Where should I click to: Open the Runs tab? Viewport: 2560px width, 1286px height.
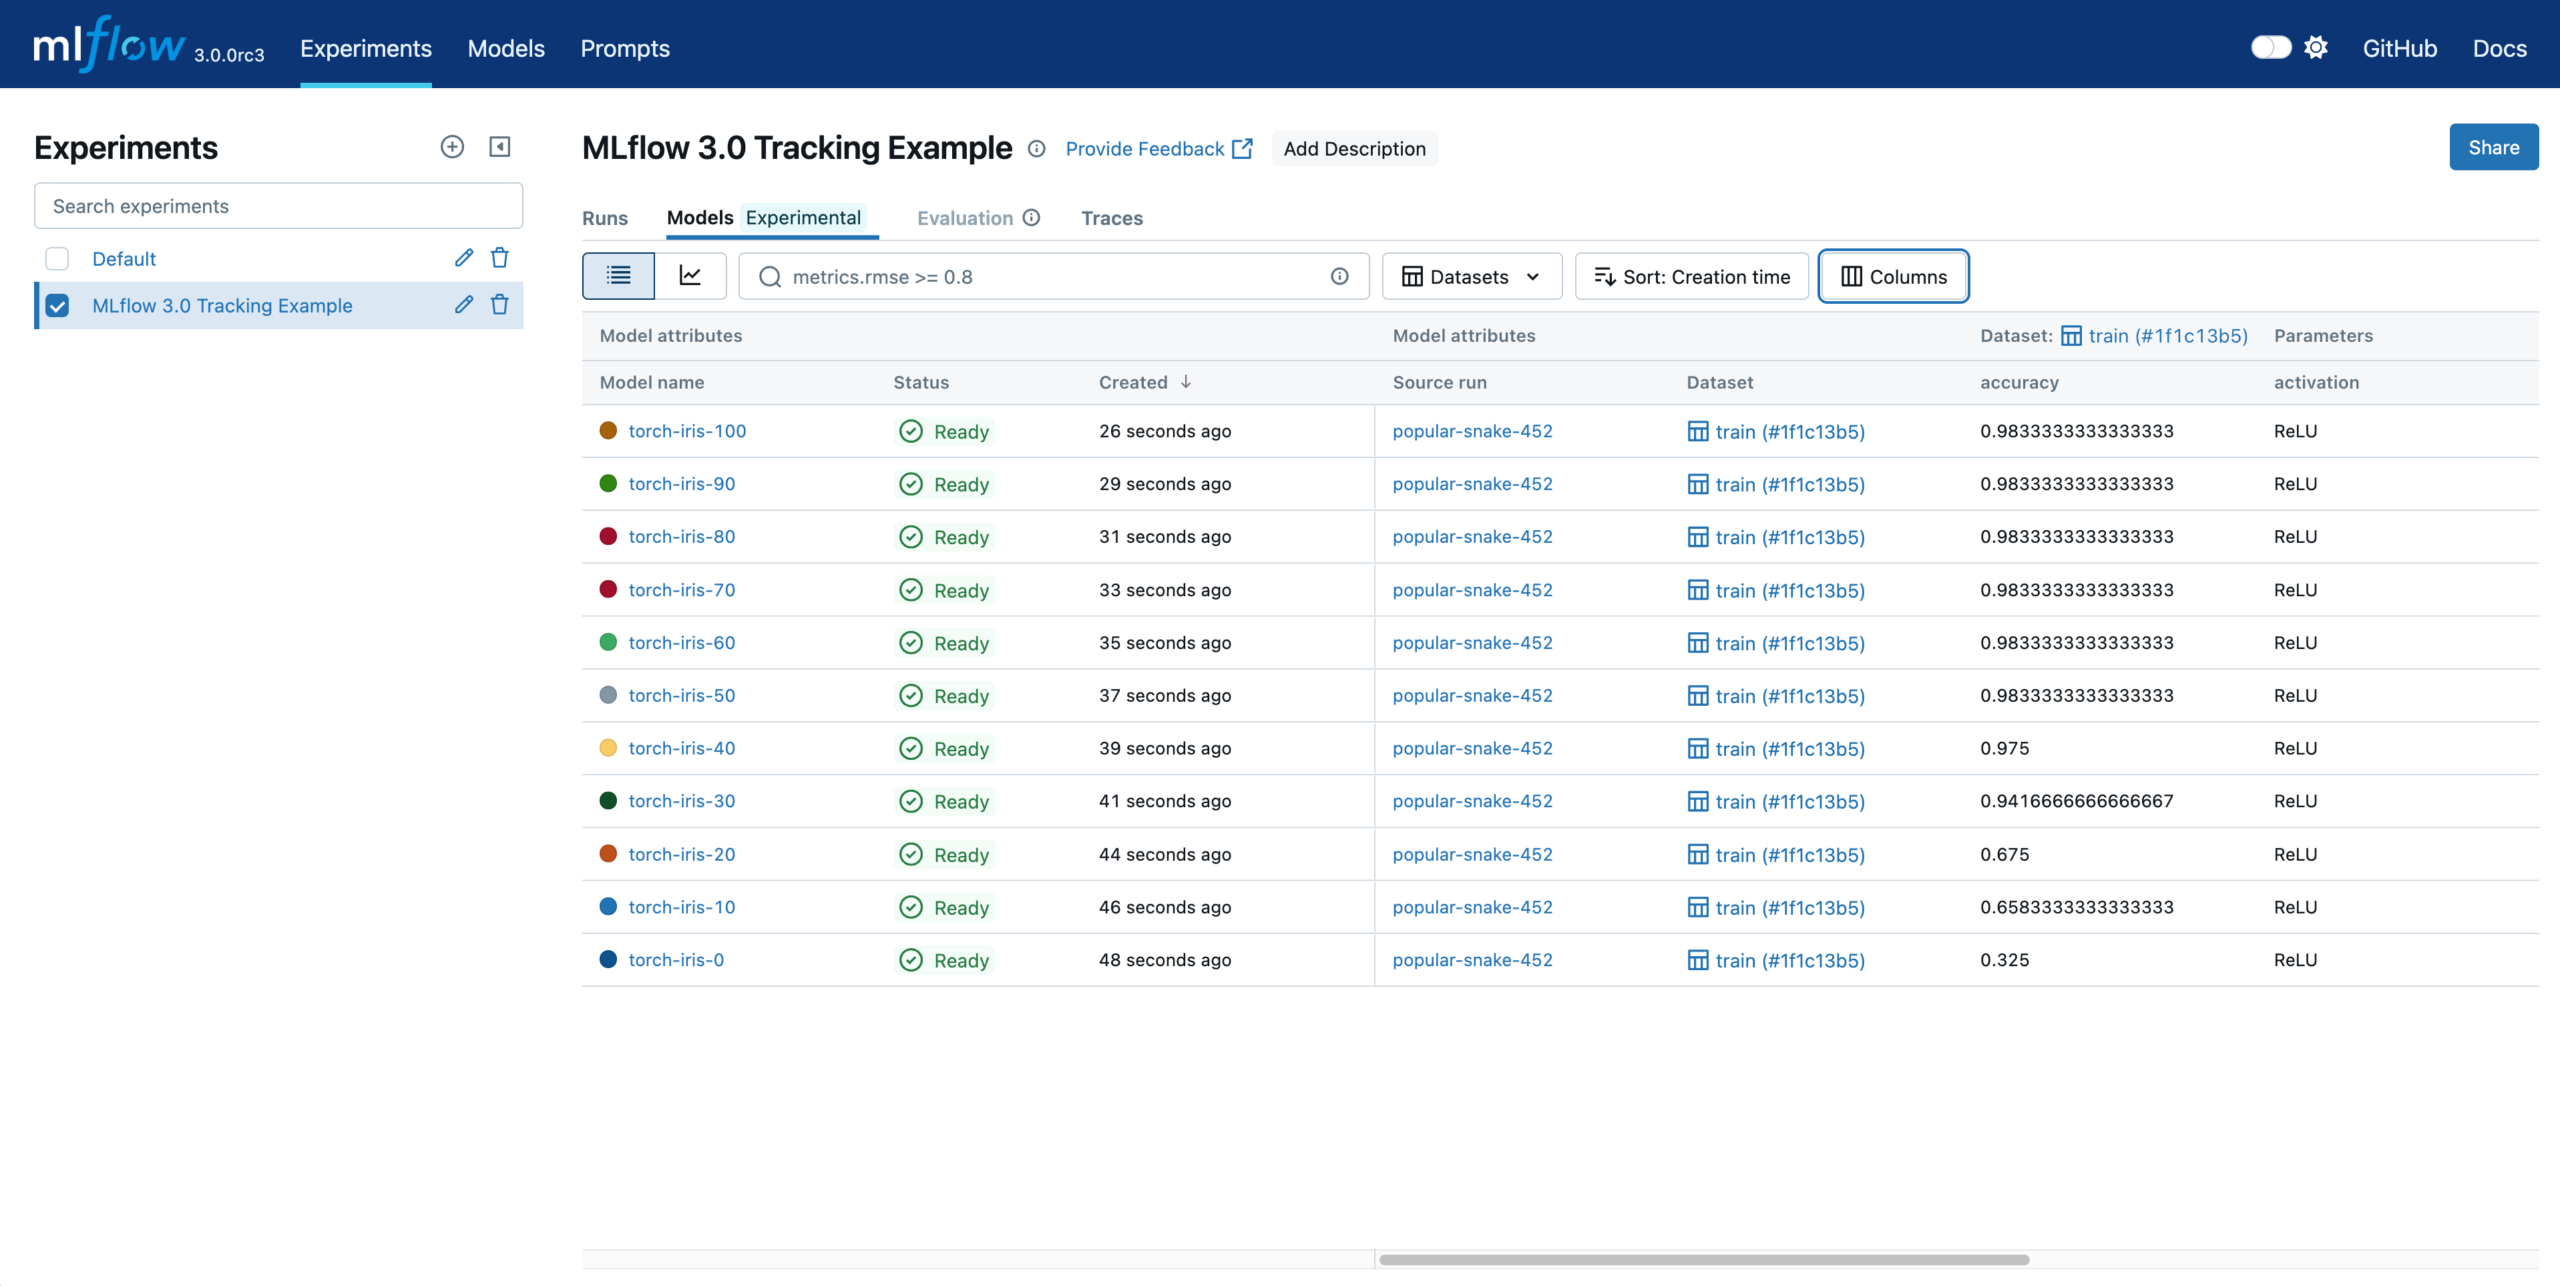pyautogui.click(x=605, y=218)
